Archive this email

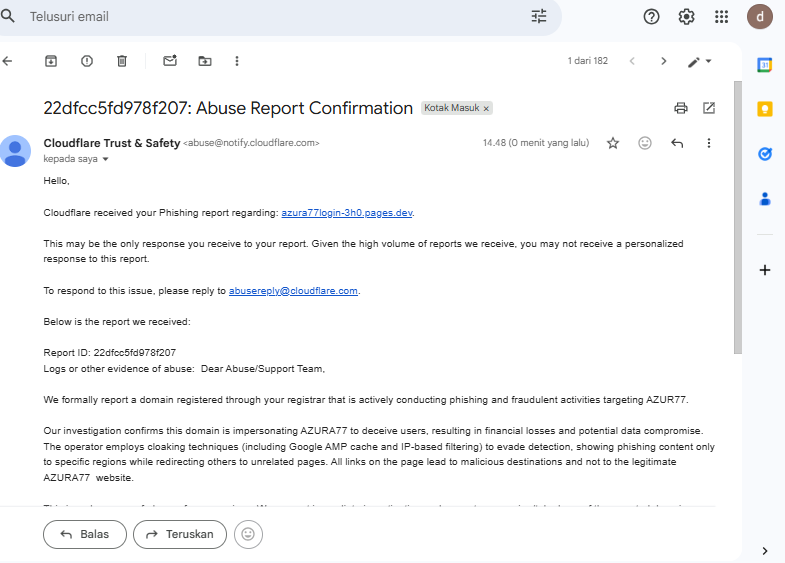[x=51, y=61]
